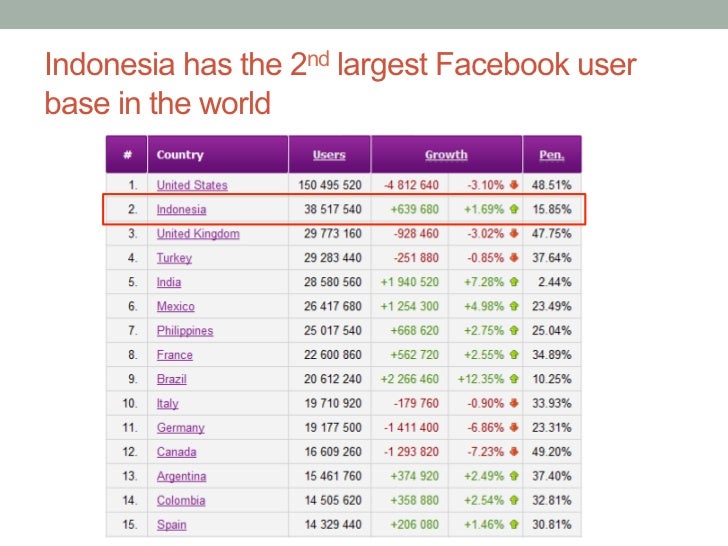728x546 pixels.
Task: Open the India country link
Action: pyautogui.click(x=169, y=282)
